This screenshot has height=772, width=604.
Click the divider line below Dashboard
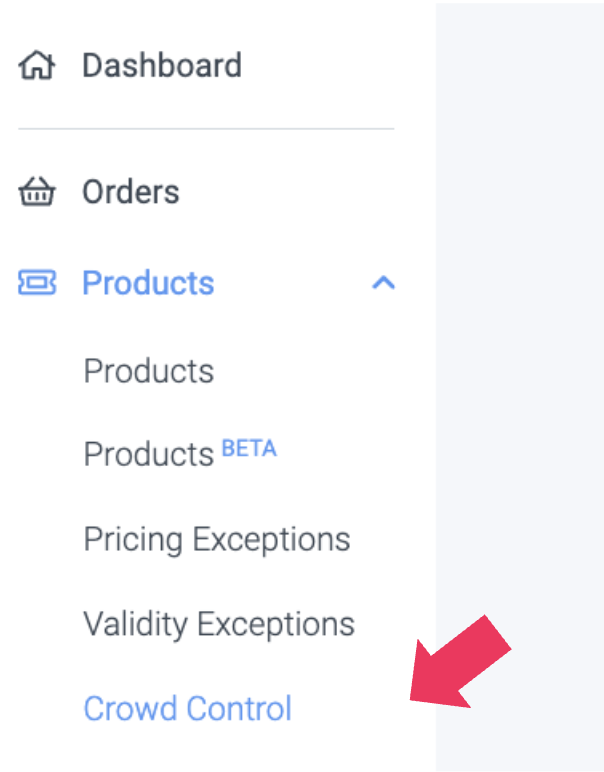click(206, 129)
